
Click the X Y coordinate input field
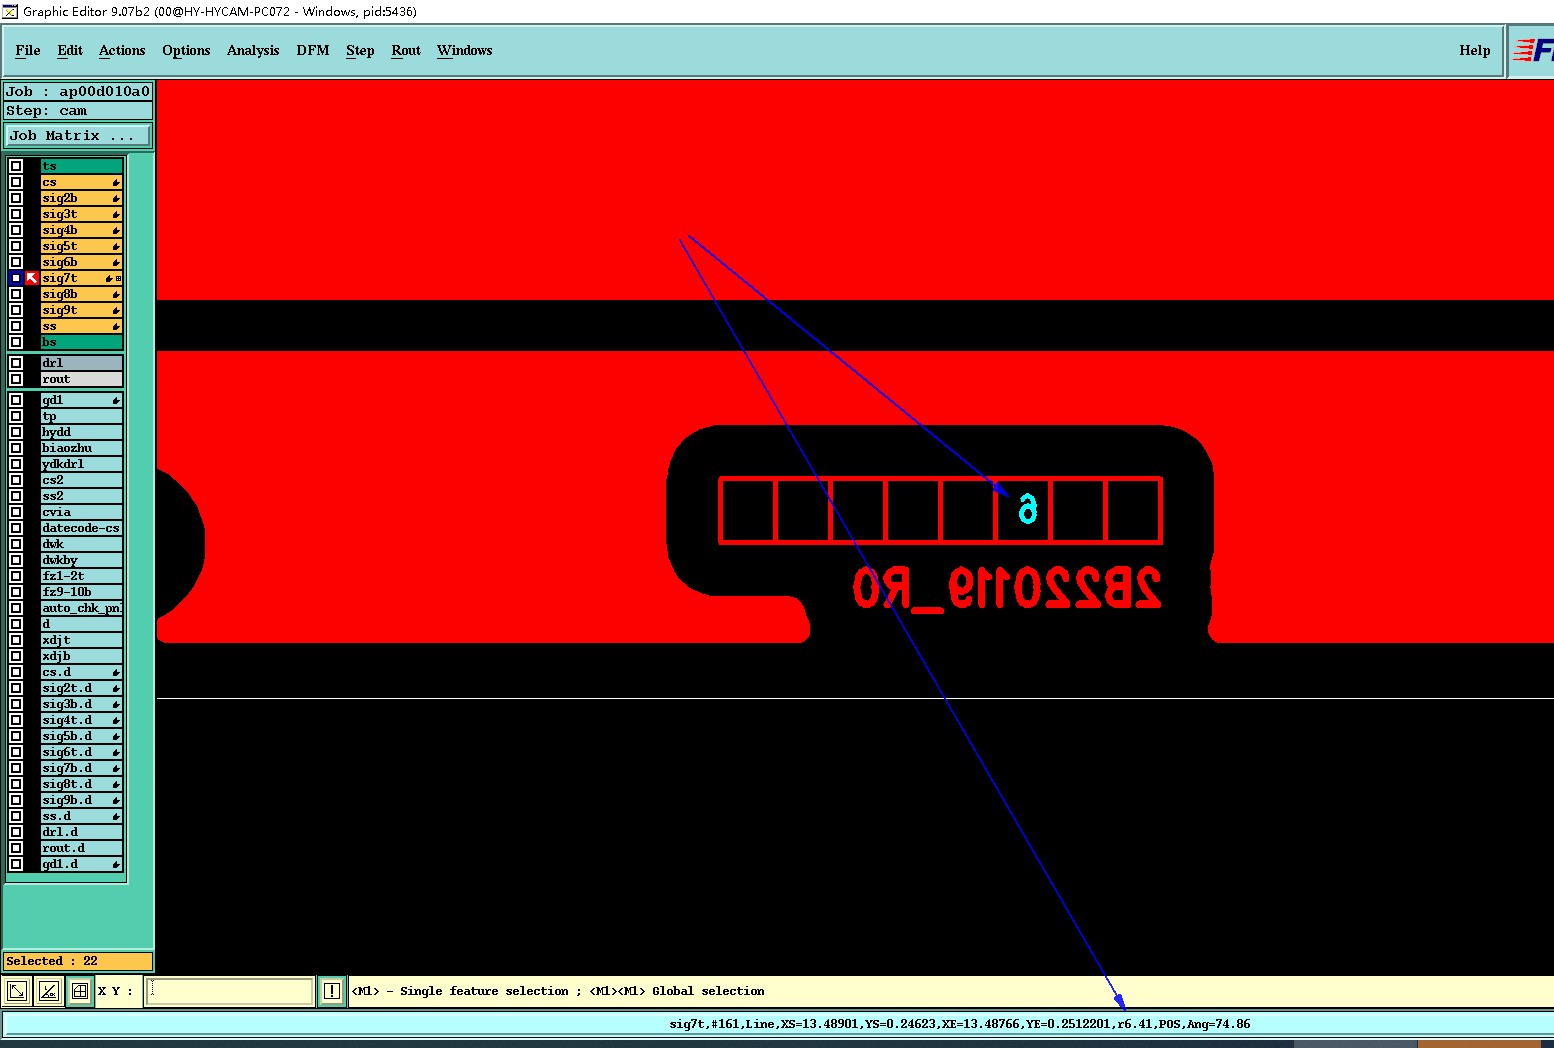click(x=230, y=991)
